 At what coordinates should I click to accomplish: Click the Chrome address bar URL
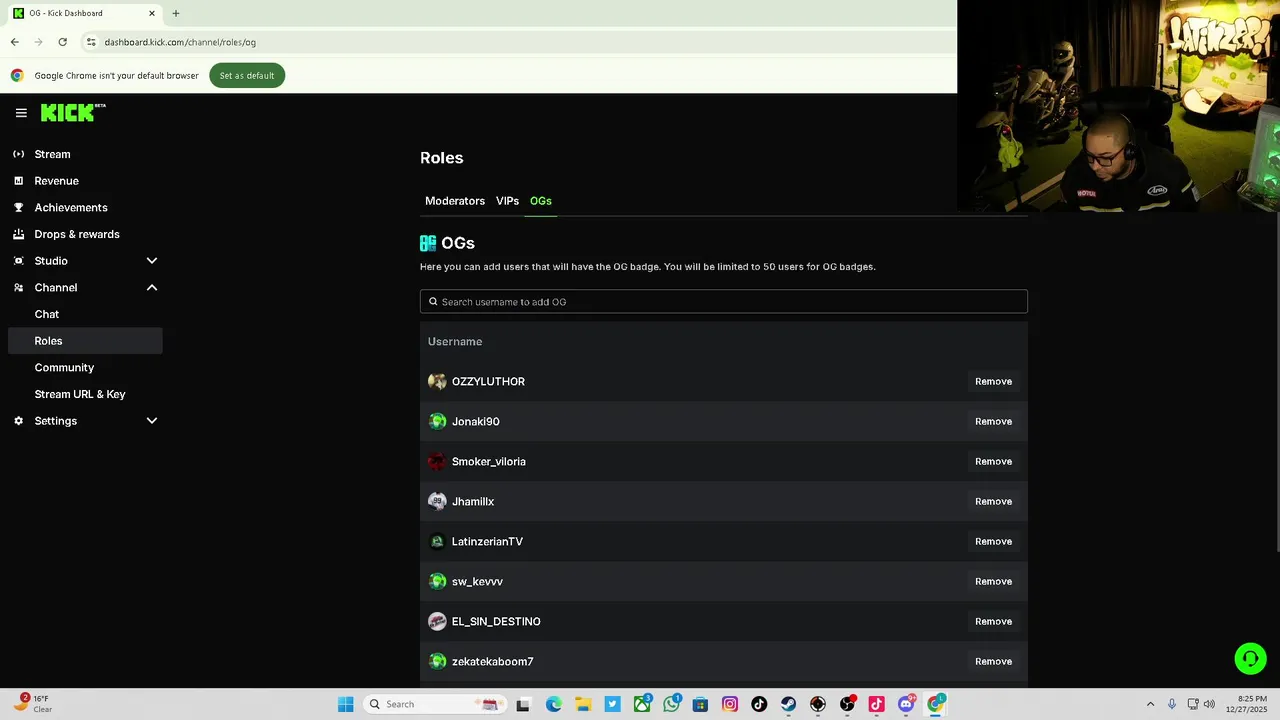[180, 42]
